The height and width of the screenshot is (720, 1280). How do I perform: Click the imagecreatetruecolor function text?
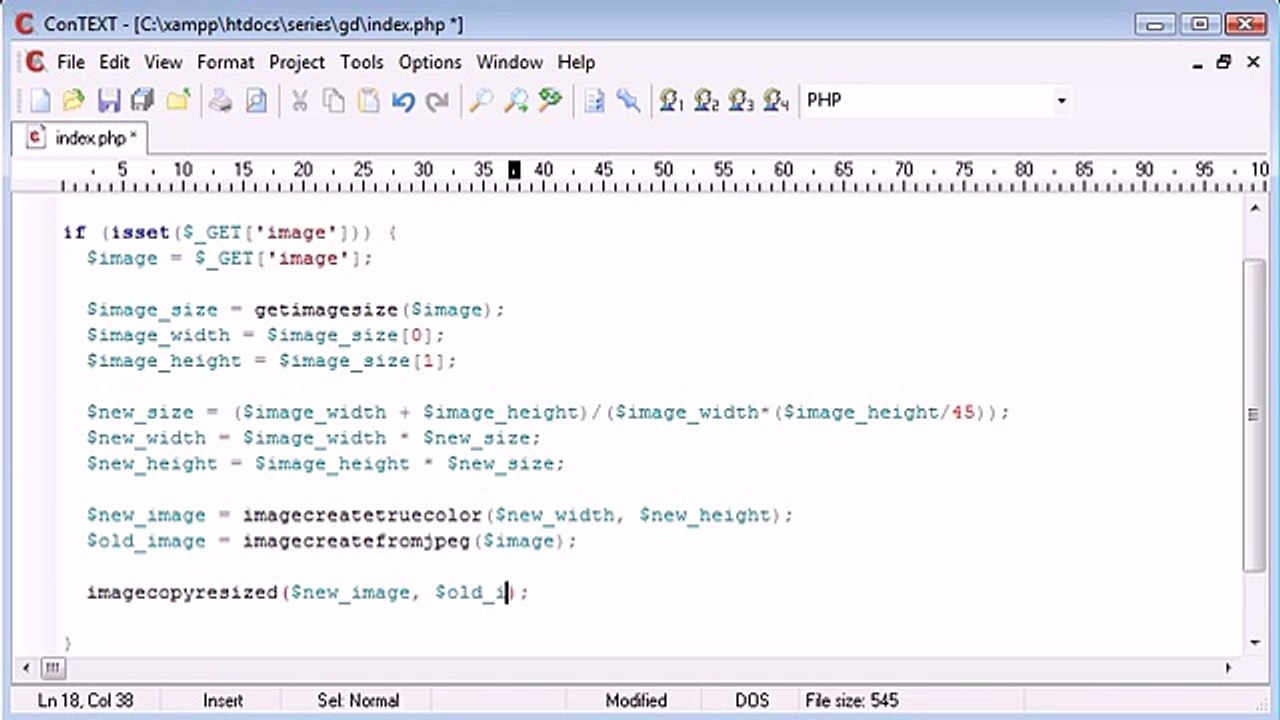[364, 515]
